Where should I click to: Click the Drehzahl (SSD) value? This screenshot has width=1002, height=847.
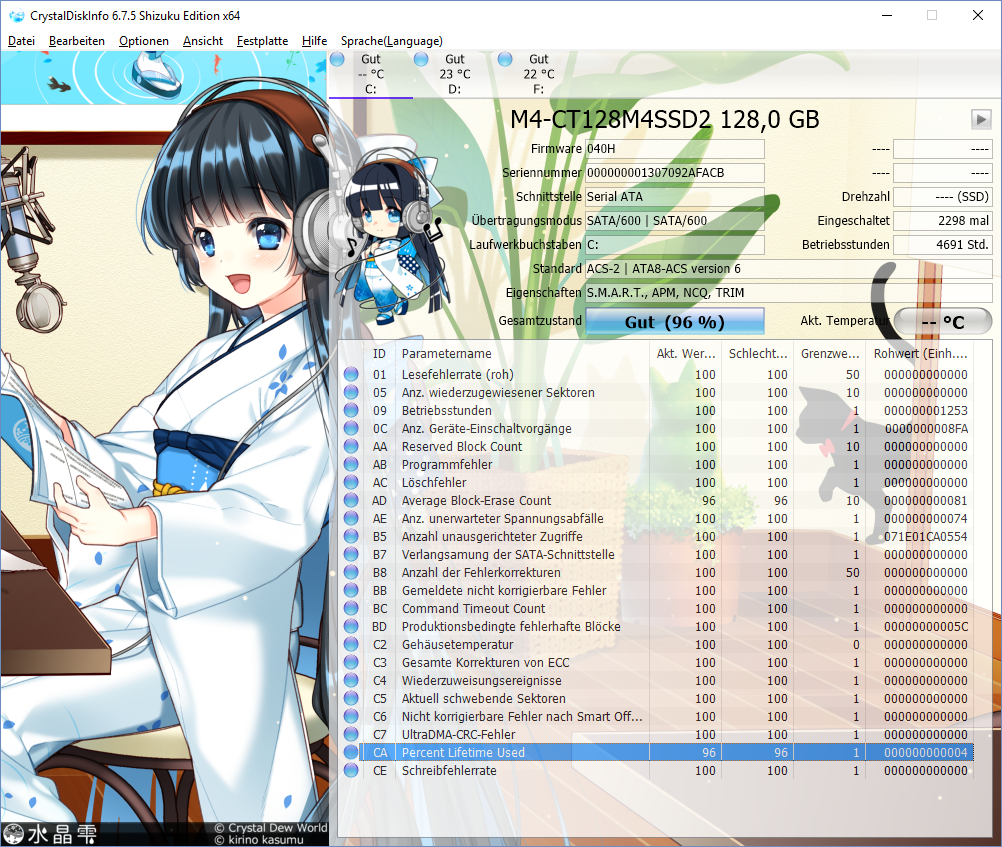point(943,197)
